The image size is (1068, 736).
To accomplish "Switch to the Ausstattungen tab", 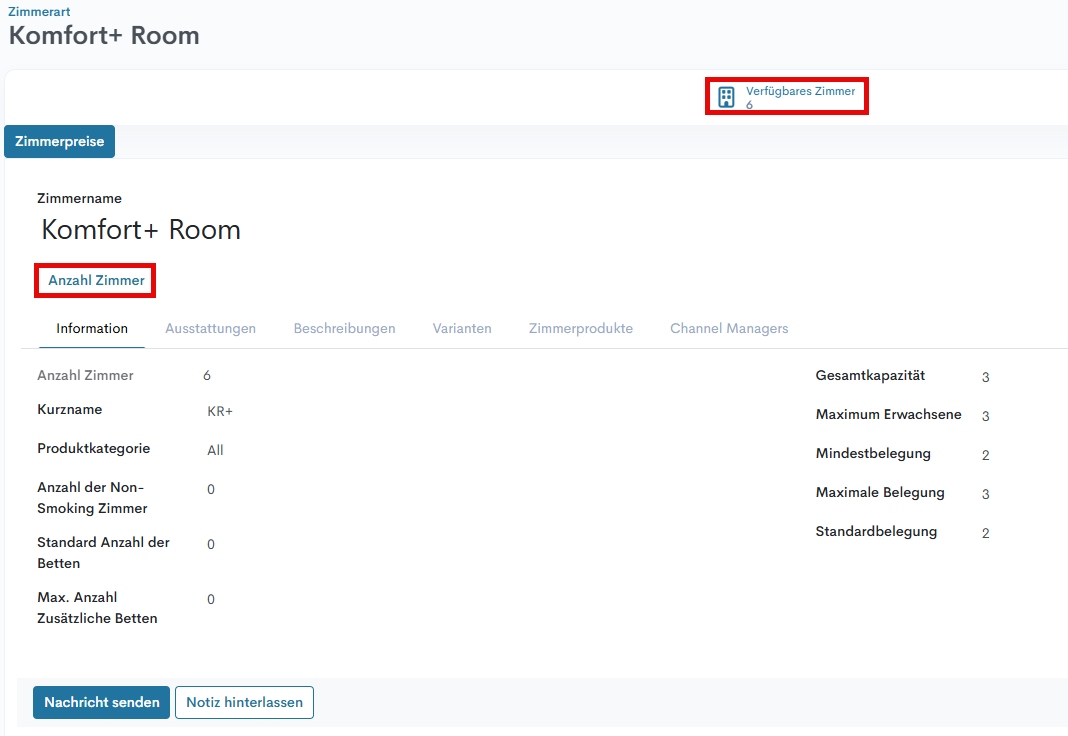I will pyautogui.click(x=210, y=328).
